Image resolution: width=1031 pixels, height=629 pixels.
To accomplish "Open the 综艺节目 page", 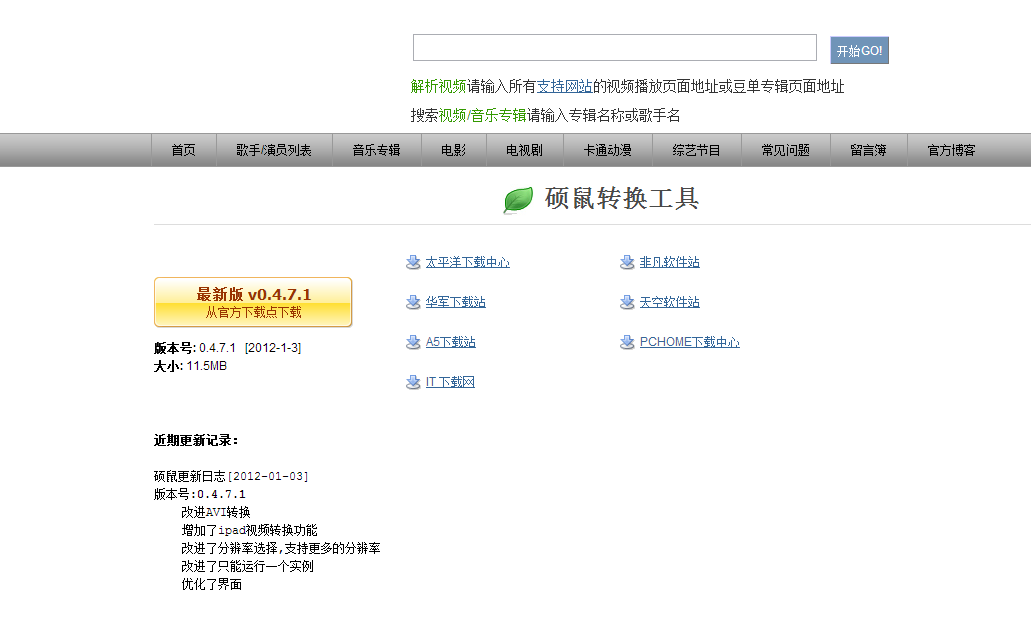I will point(697,149).
